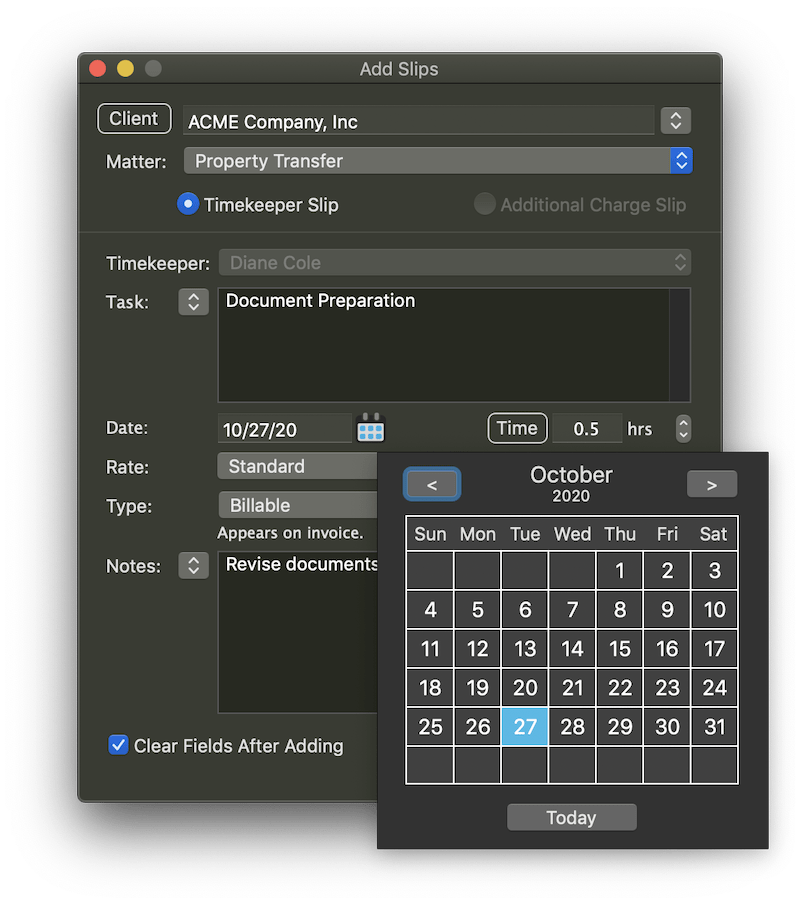The image size is (800, 905).
Task: Toggle Clear Fields After Adding checkbox
Action: [118, 745]
